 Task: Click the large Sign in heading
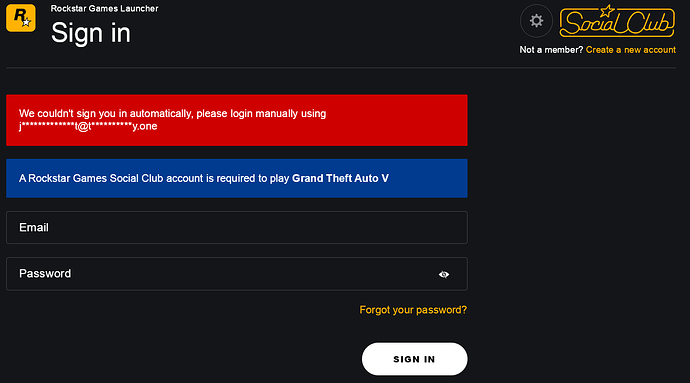coord(91,33)
